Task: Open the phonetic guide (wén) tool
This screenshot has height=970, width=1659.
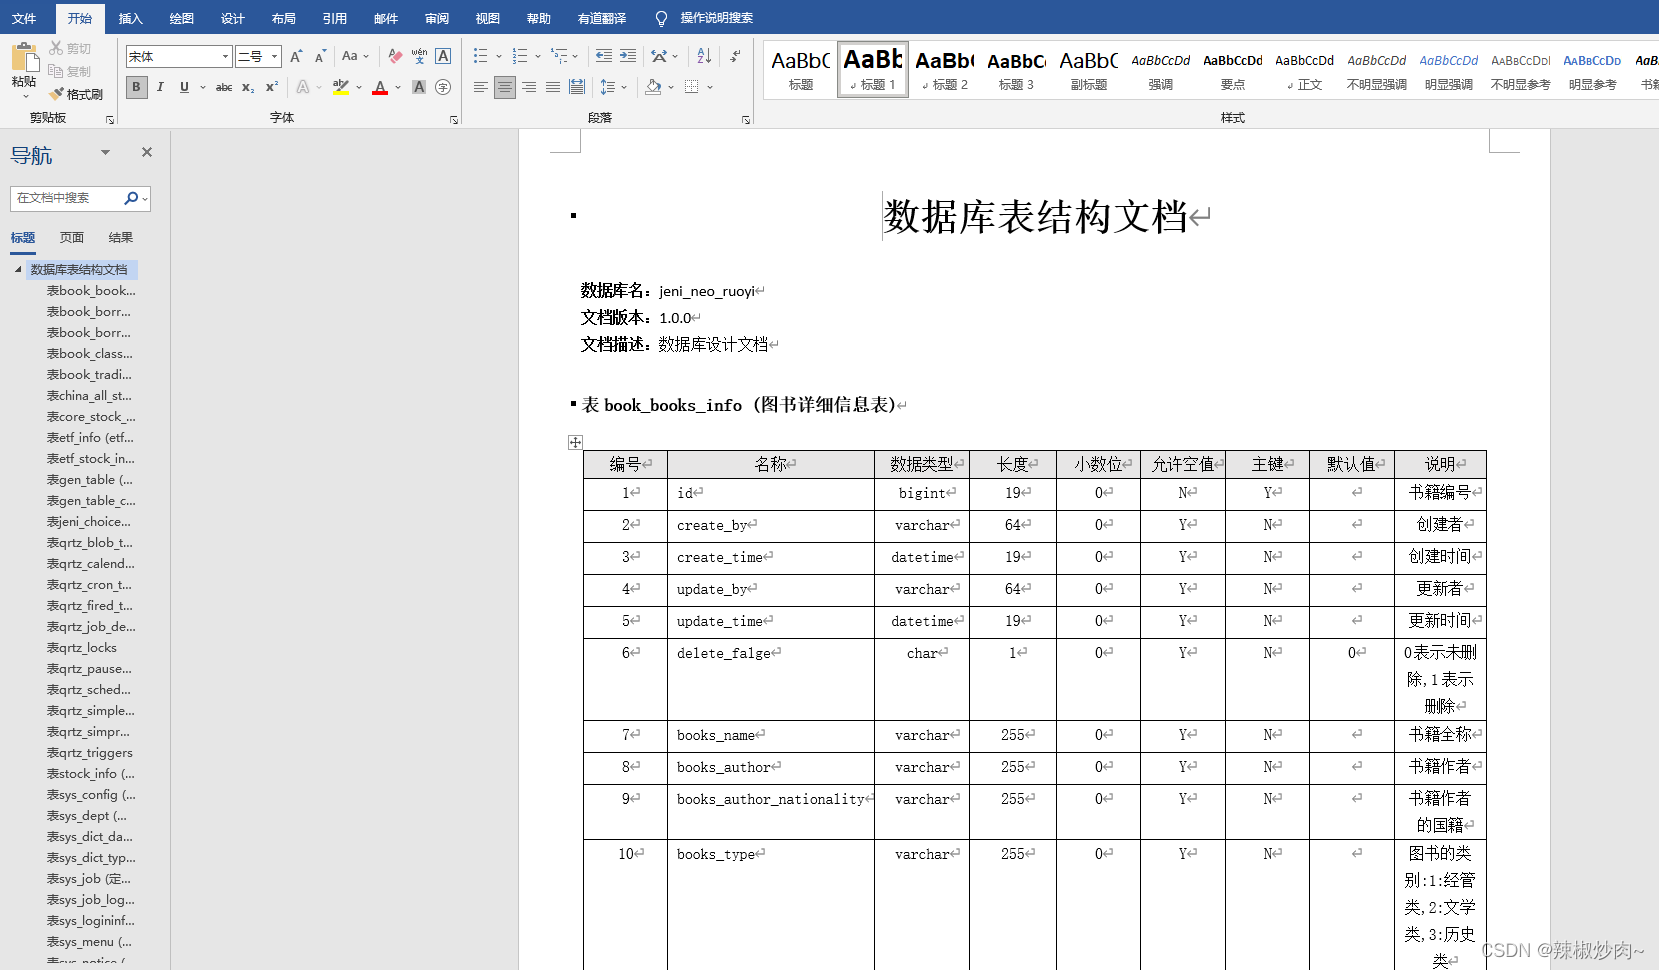Action: click(x=419, y=56)
